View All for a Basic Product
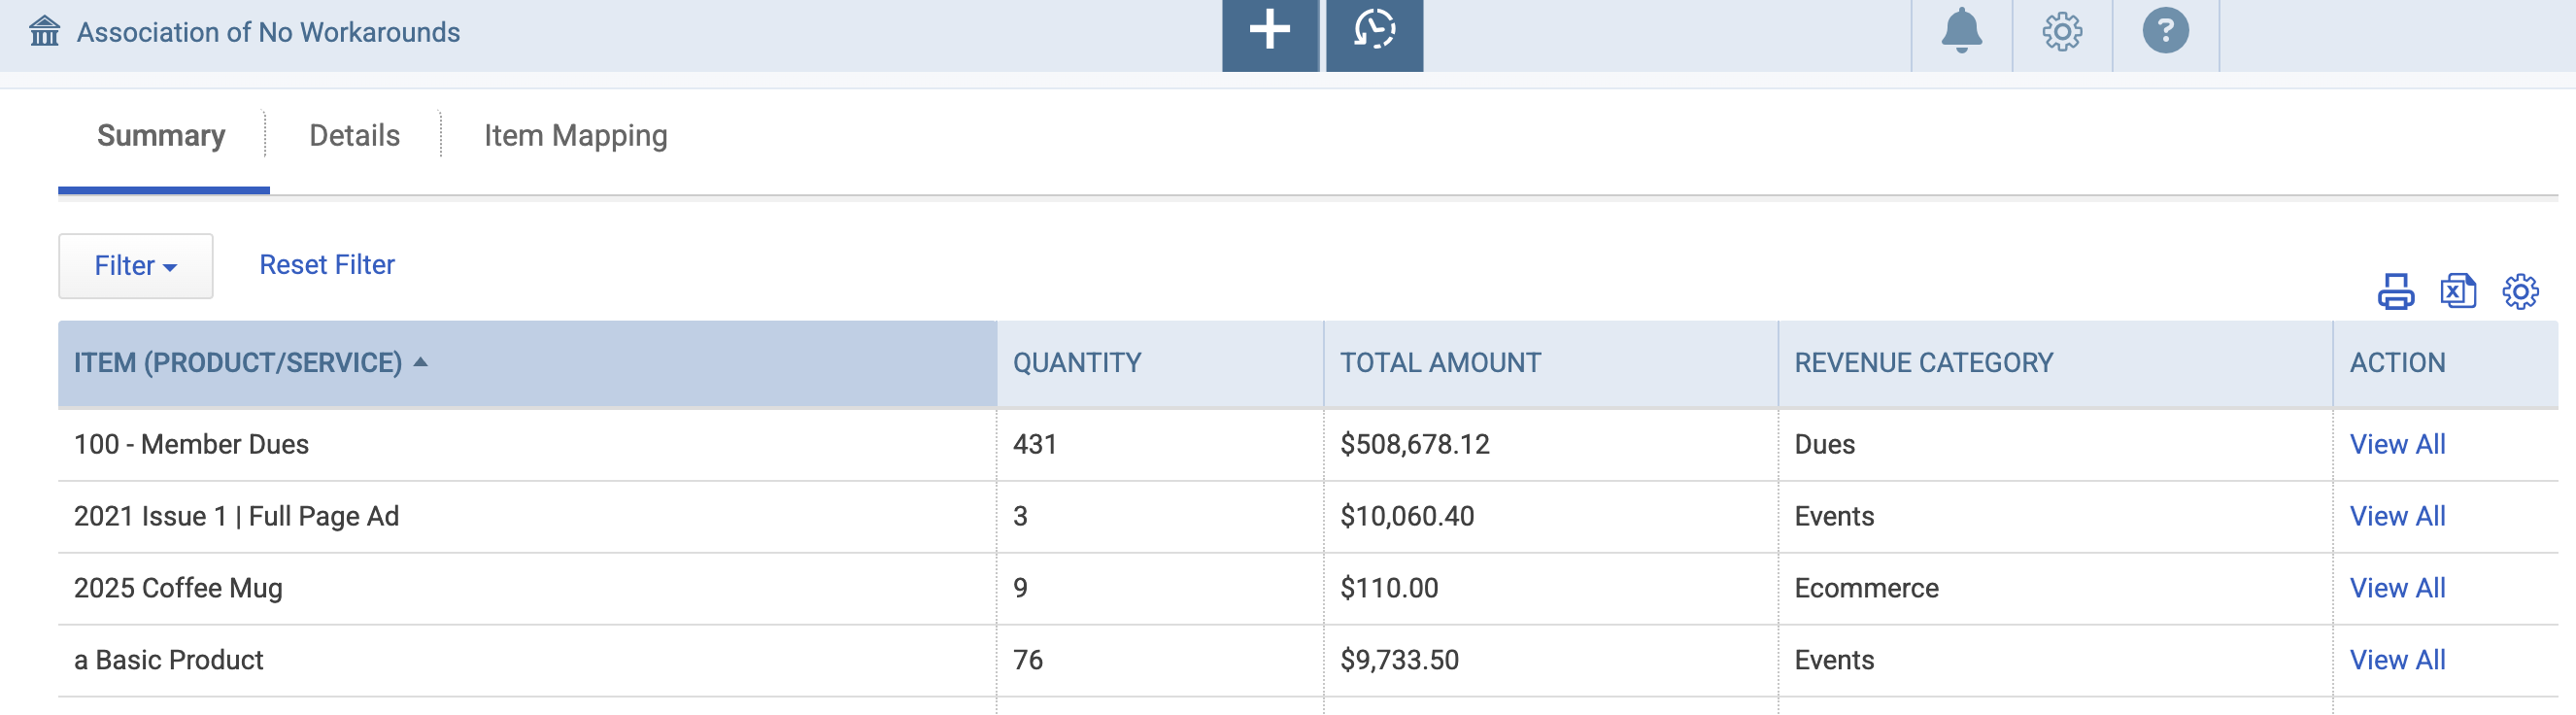This screenshot has height=715, width=2576. (2397, 660)
